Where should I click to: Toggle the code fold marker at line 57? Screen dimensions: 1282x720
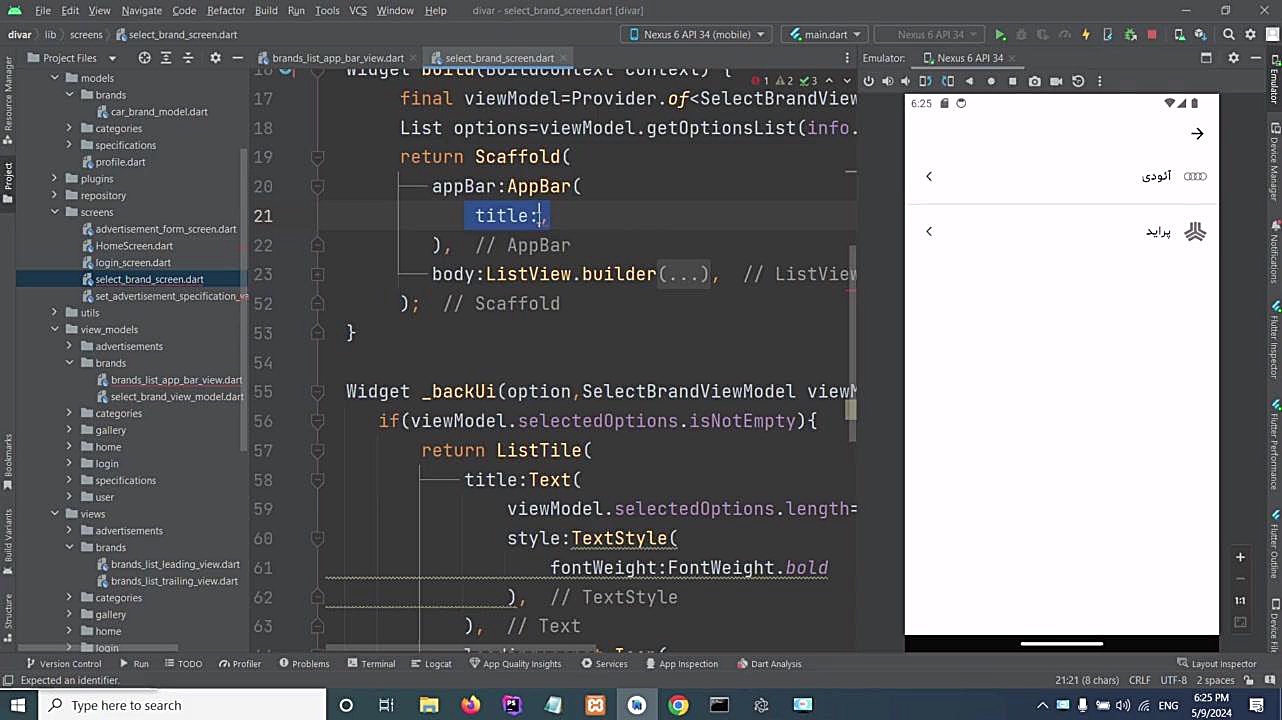(317, 450)
